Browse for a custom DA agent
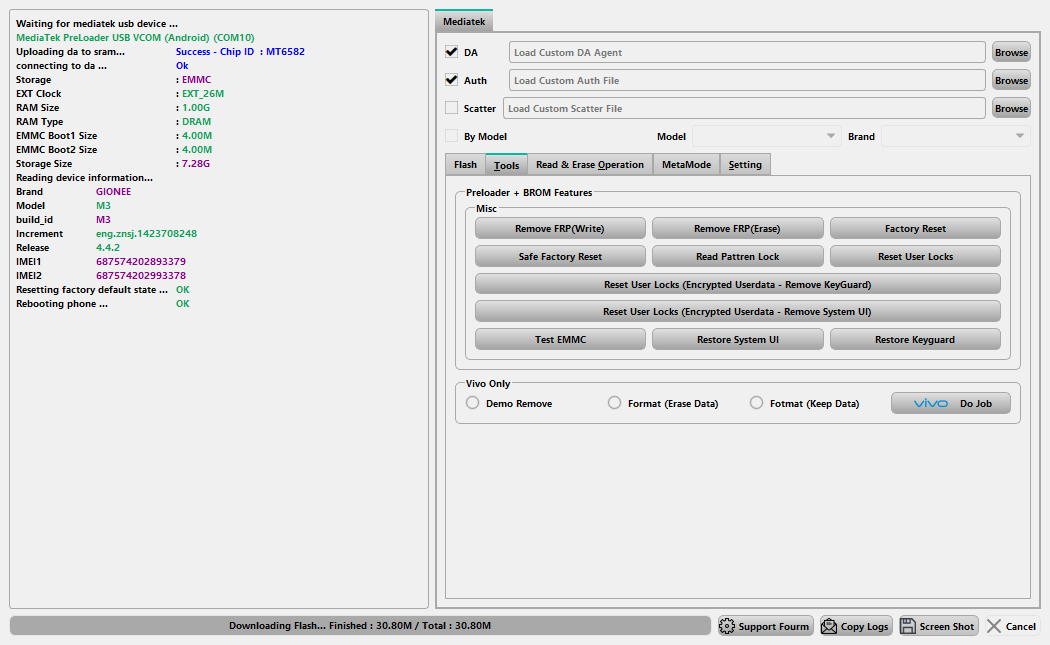1050x645 pixels. coord(1011,52)
